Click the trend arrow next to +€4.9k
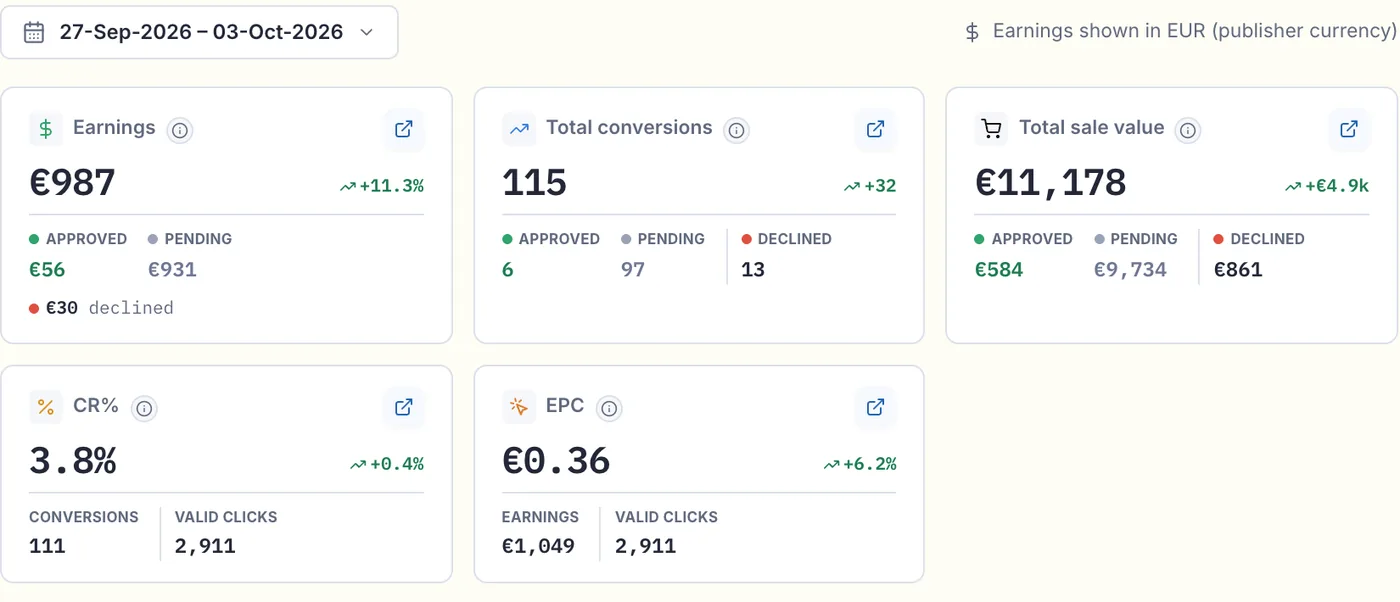The image size is (1400, 602). (x=1293, y=186)
